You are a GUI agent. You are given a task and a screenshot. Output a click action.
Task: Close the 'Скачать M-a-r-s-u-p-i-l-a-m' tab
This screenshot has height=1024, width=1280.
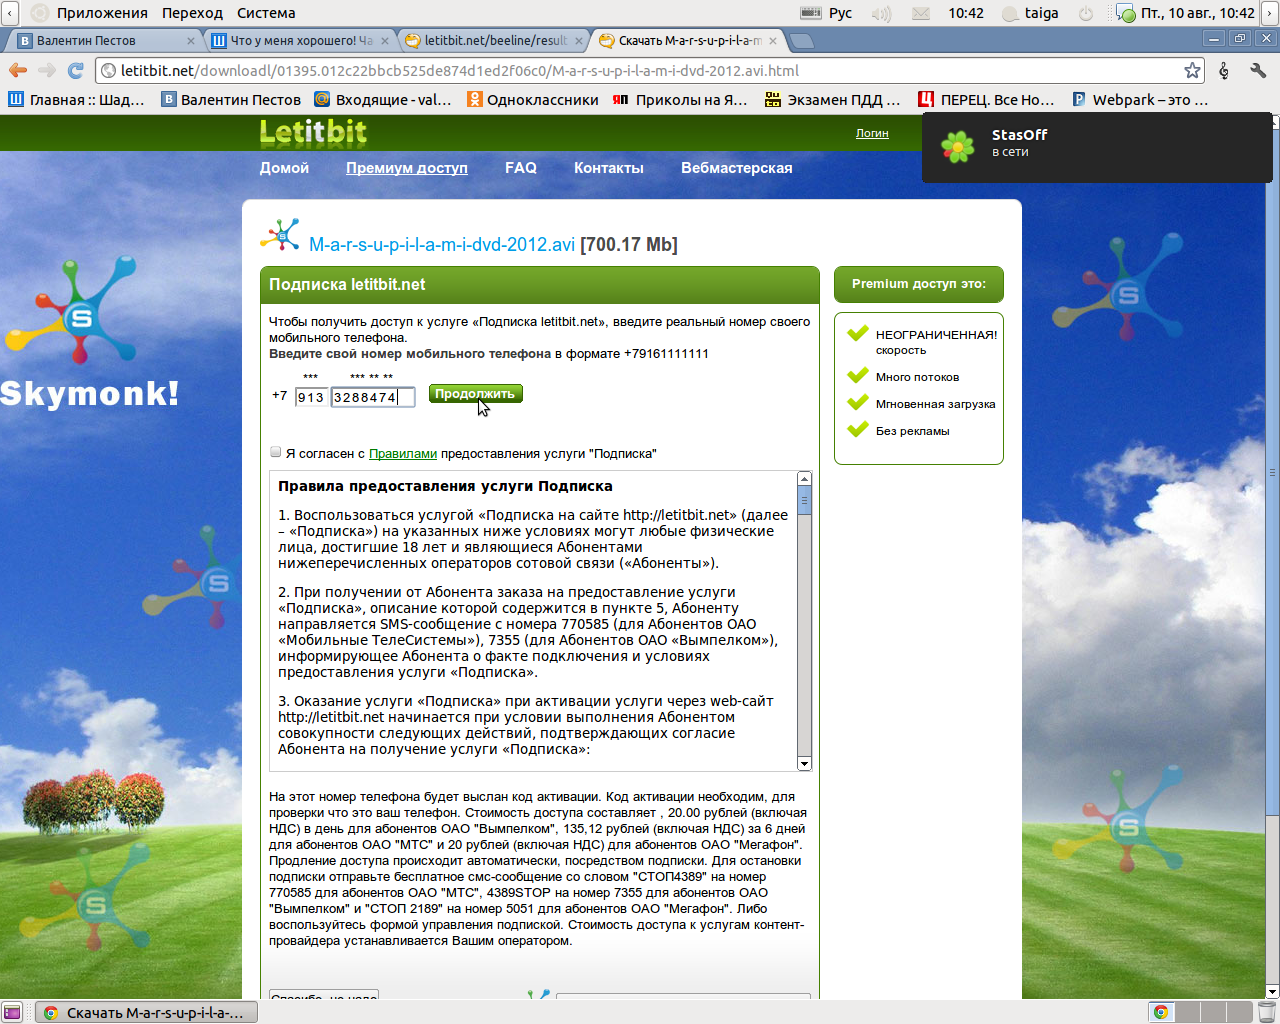point(773,41)
